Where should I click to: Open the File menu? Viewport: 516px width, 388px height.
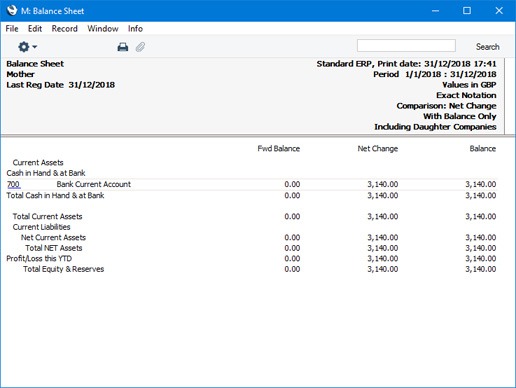(x=12, y=29)
